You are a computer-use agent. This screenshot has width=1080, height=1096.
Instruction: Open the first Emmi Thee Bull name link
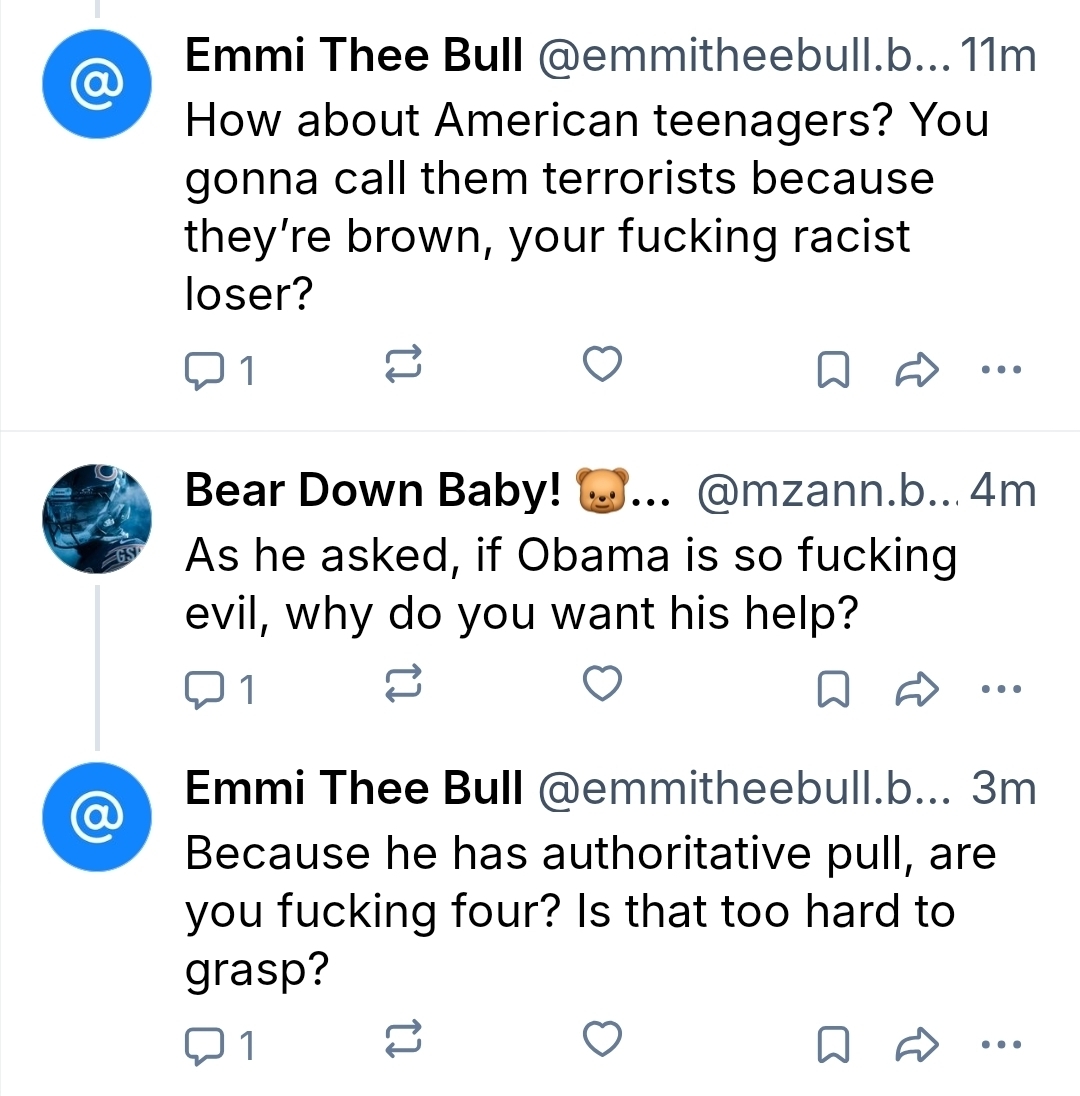pos(354,59)
